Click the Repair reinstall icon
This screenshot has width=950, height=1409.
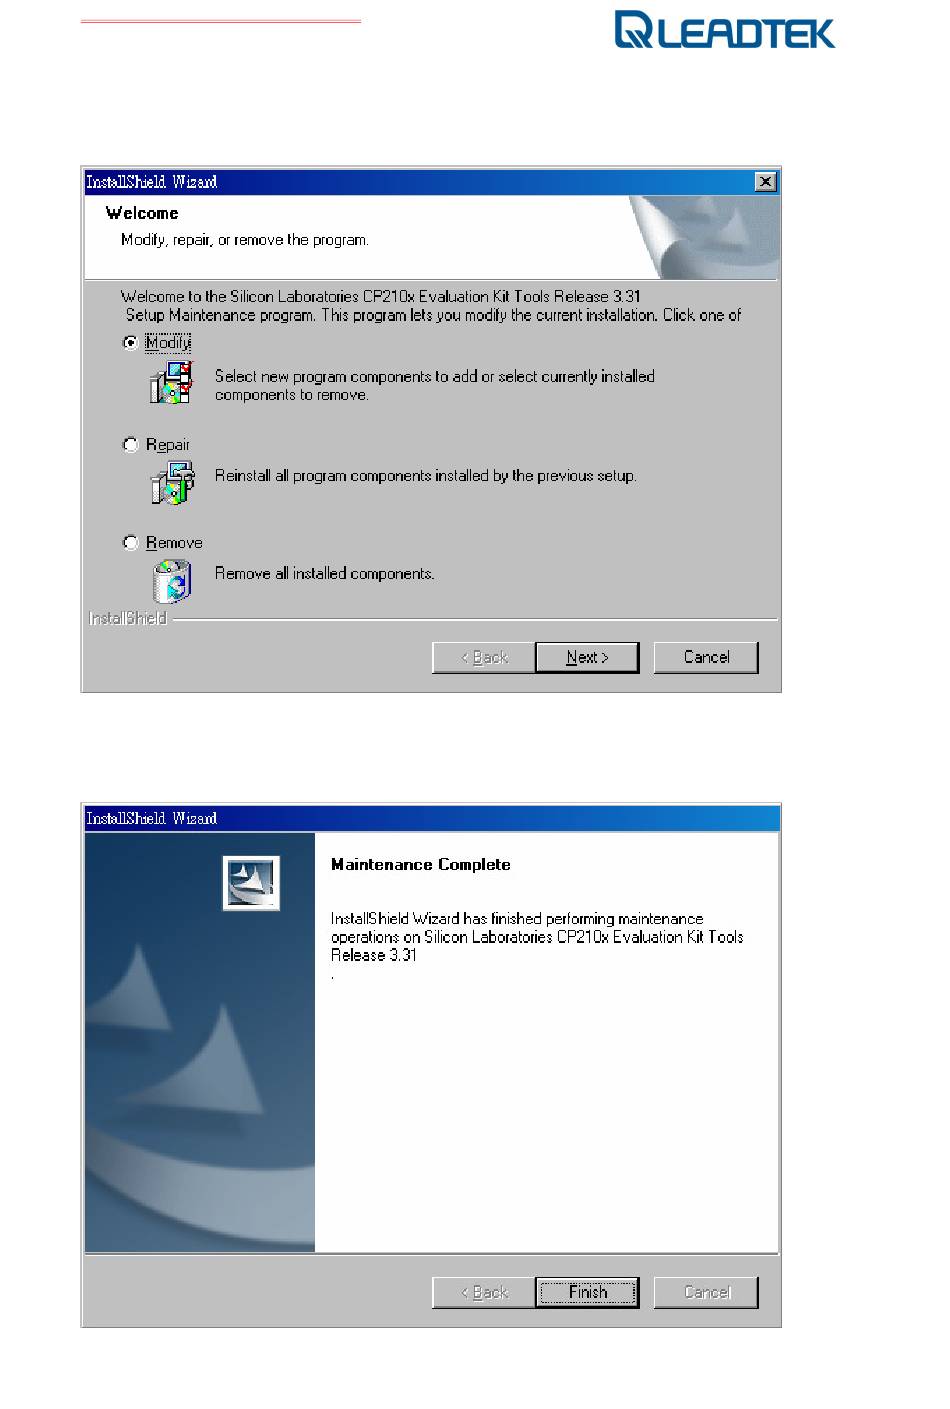click(x=171, y=482)
